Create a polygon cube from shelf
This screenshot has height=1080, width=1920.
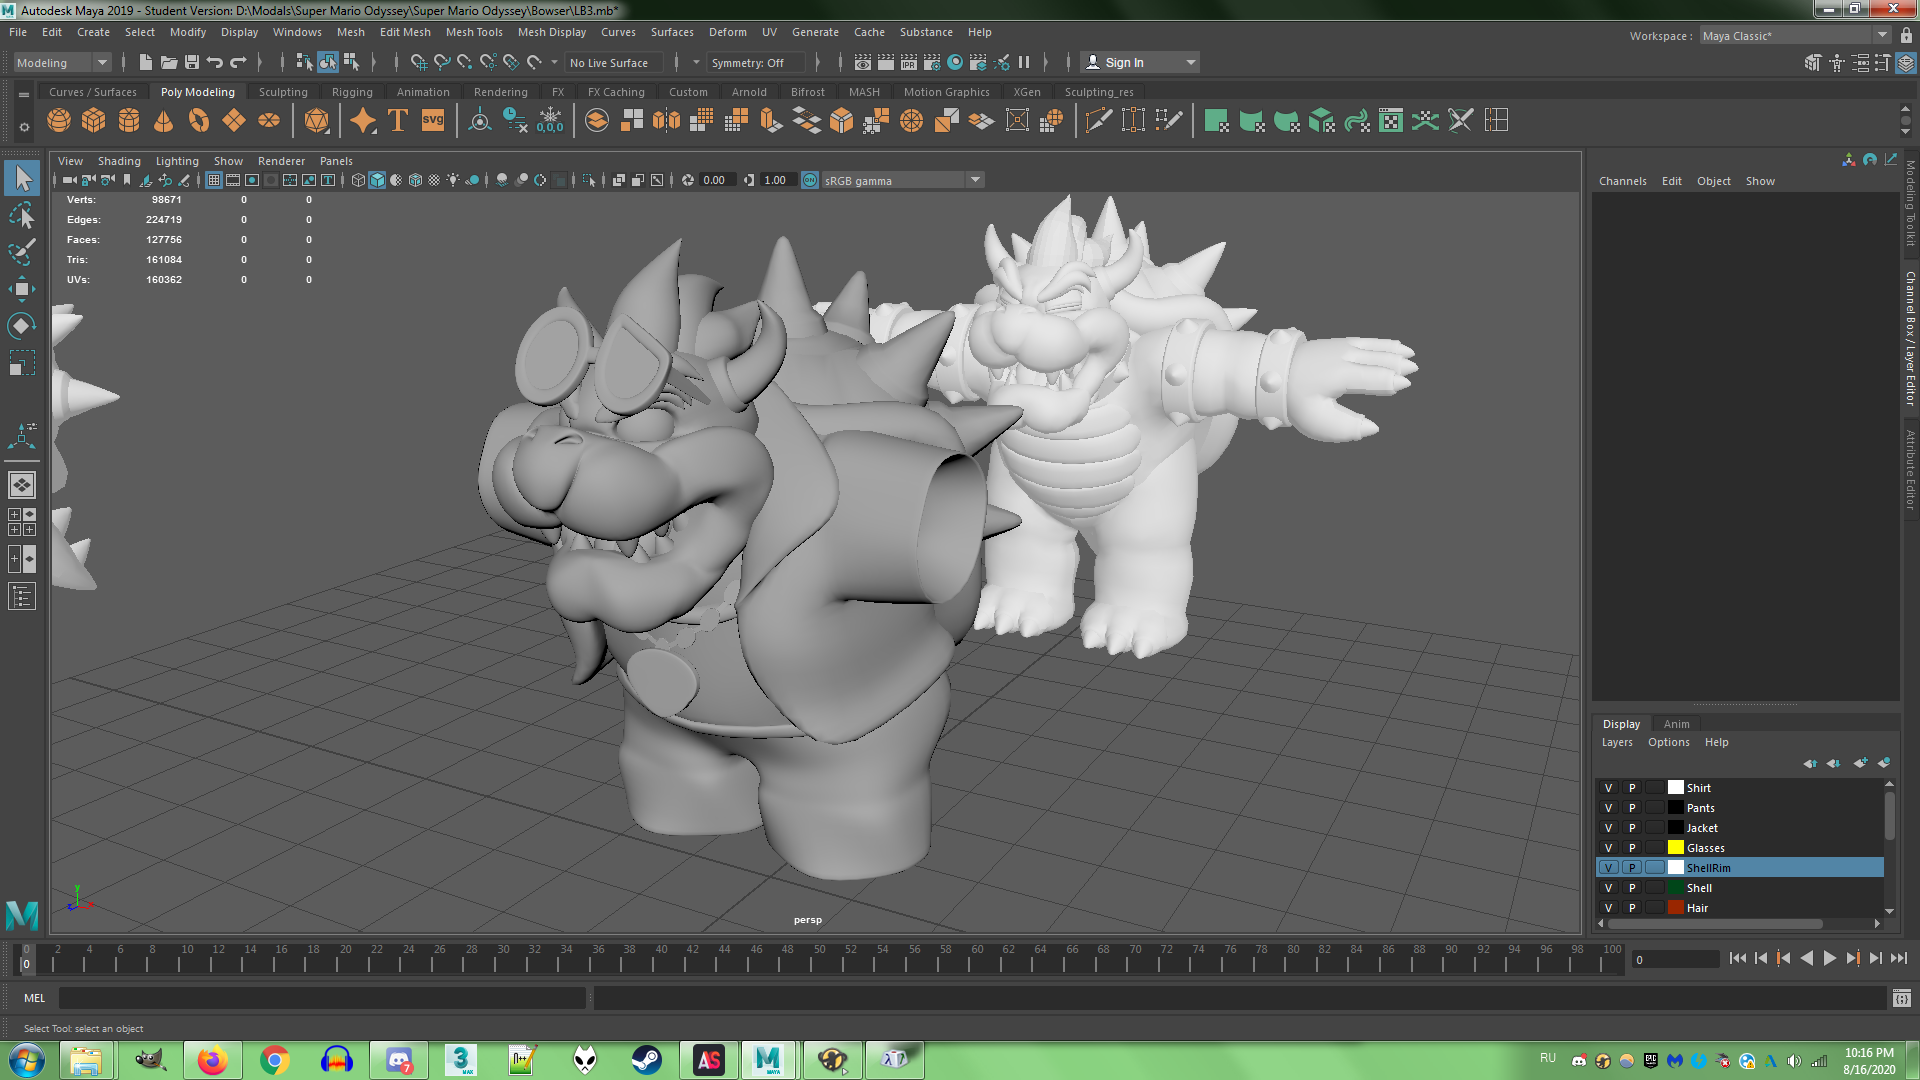pos(94,121)
